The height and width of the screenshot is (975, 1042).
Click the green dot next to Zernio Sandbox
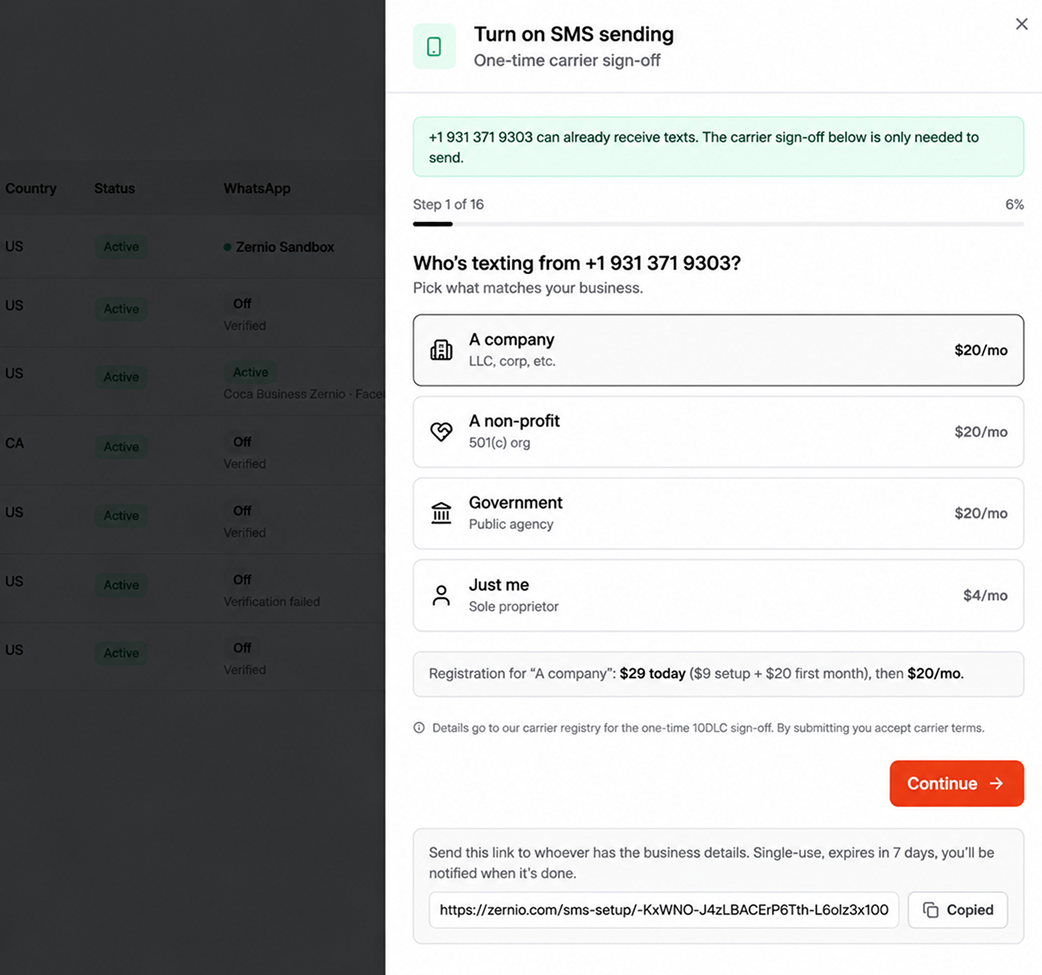[227, 247]
